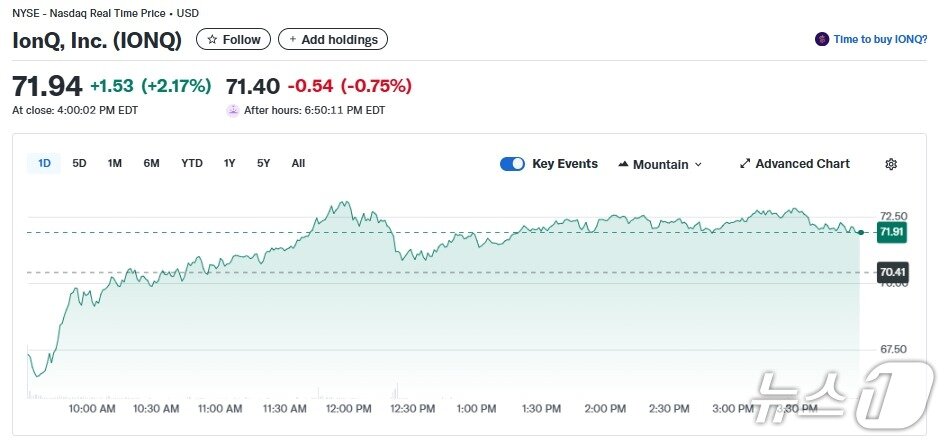Image resolution: width=948 pixels, height=443 pixels.
Task: Click the Add holdings button
Action: 333,40
